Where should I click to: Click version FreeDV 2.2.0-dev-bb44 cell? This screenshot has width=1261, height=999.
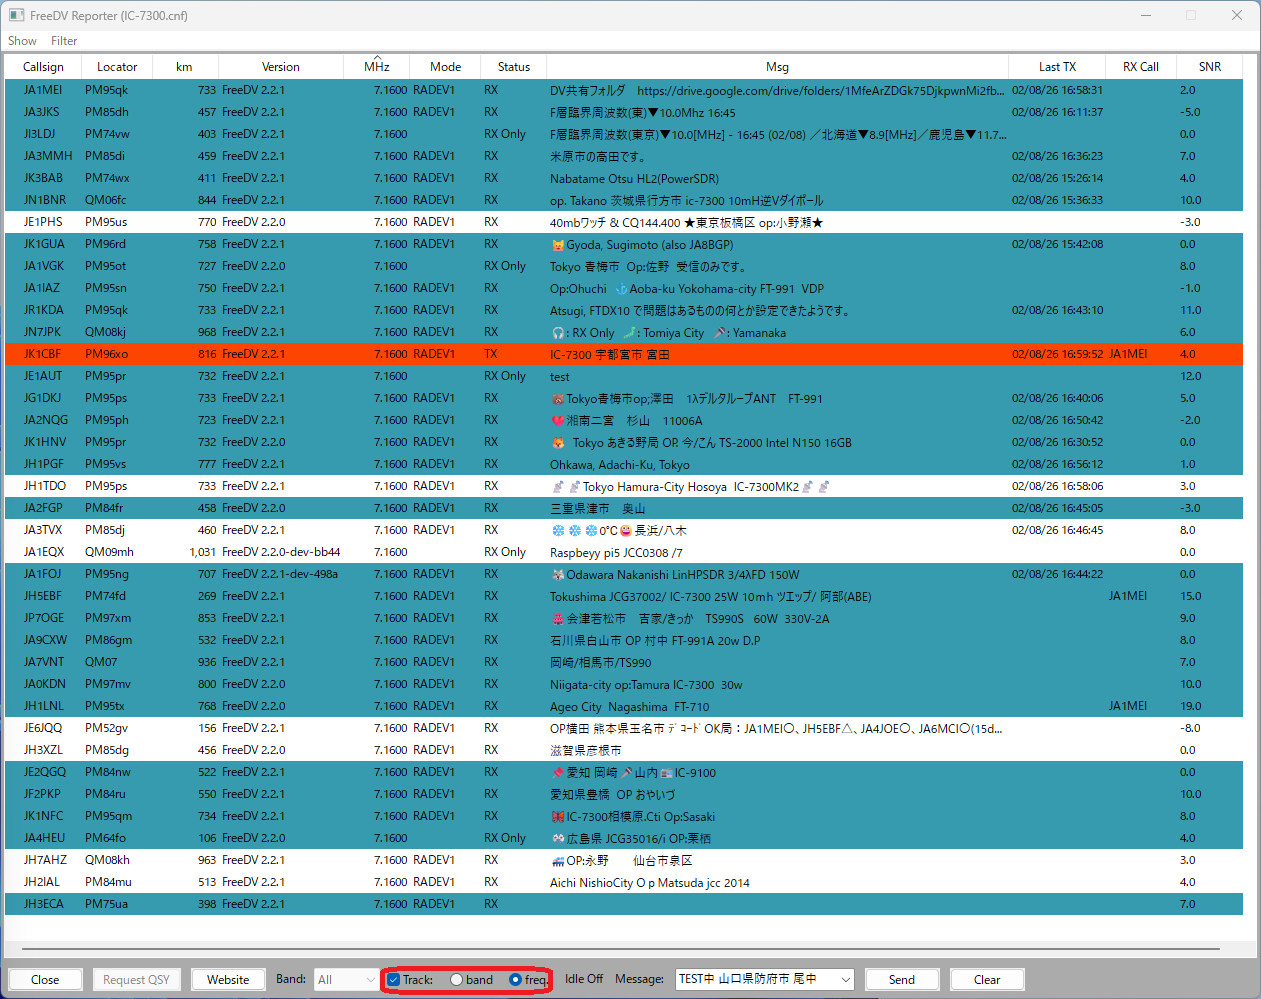tap(281, 552)
